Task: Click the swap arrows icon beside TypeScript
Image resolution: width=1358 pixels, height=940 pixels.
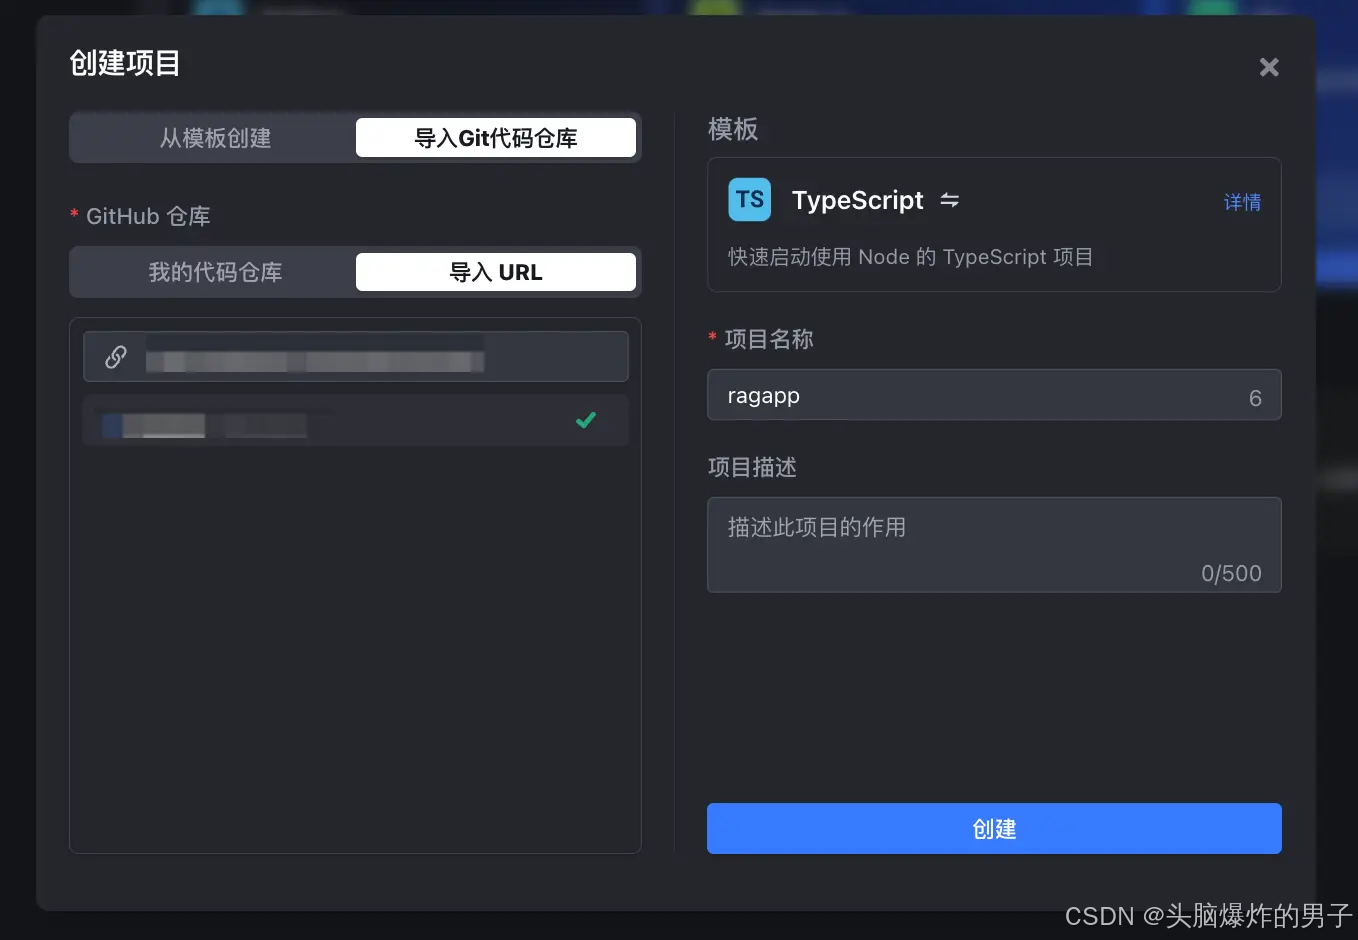Action: (948, 200)
